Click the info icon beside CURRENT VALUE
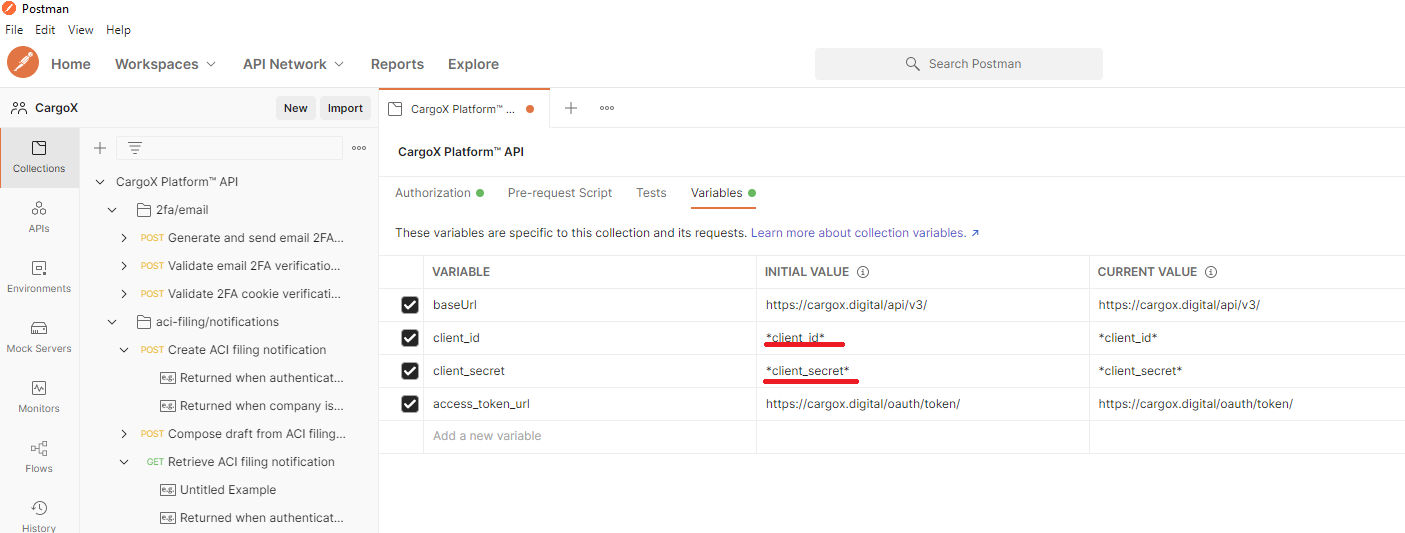Image resolution: width=1405 pixels, height=533 pixels. [1211, 272]
